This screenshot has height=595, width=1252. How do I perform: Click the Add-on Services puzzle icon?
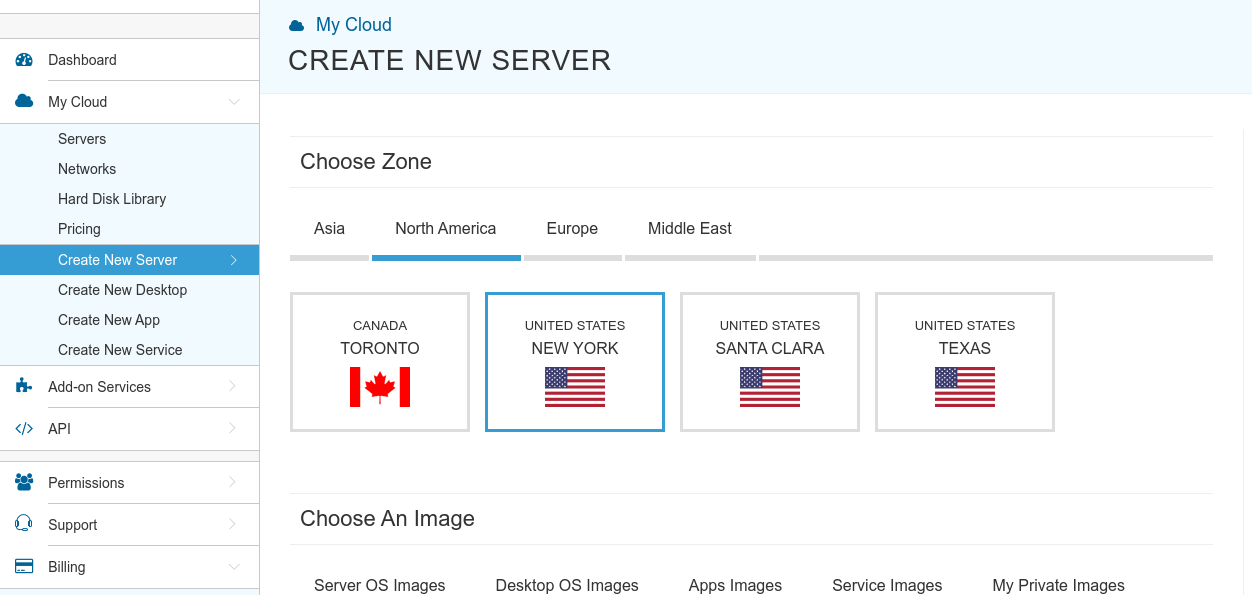(x=24, y=387)
